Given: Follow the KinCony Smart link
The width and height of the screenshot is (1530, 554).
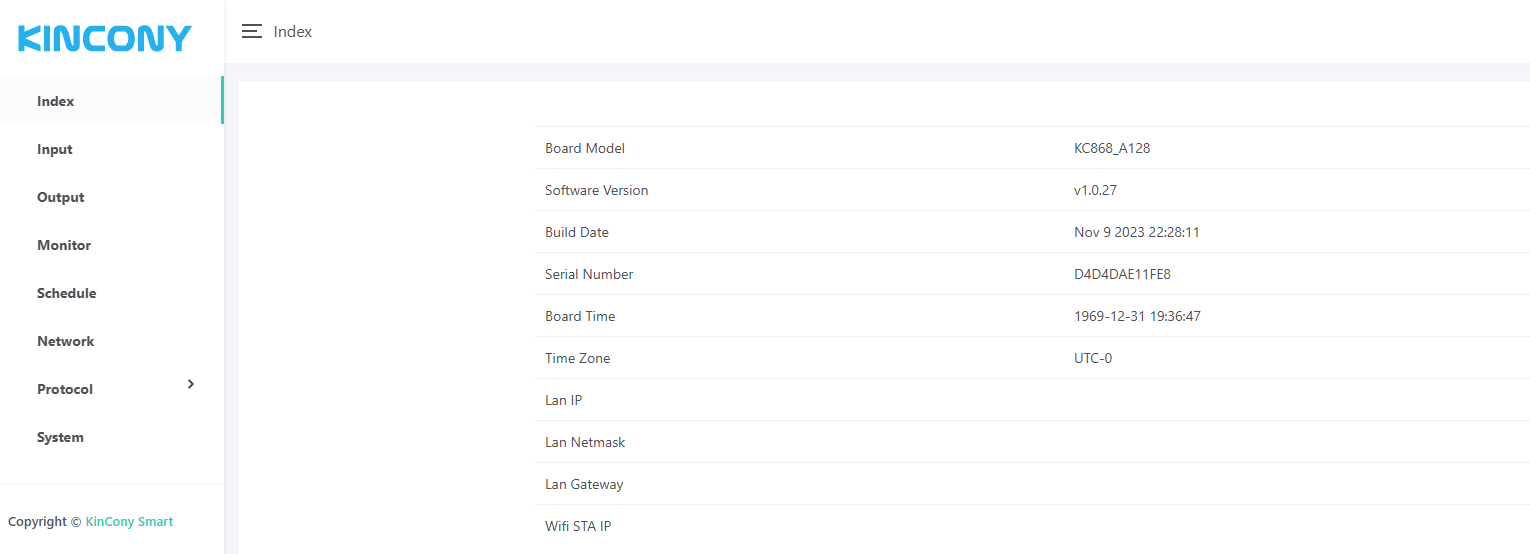Looking at the screenshot, I should tap(129, 521).
